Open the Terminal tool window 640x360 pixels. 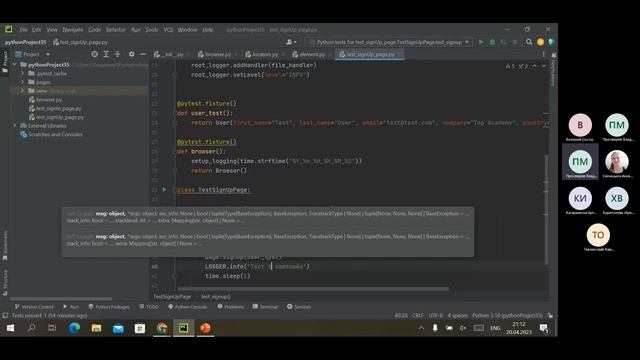[265, 307]
